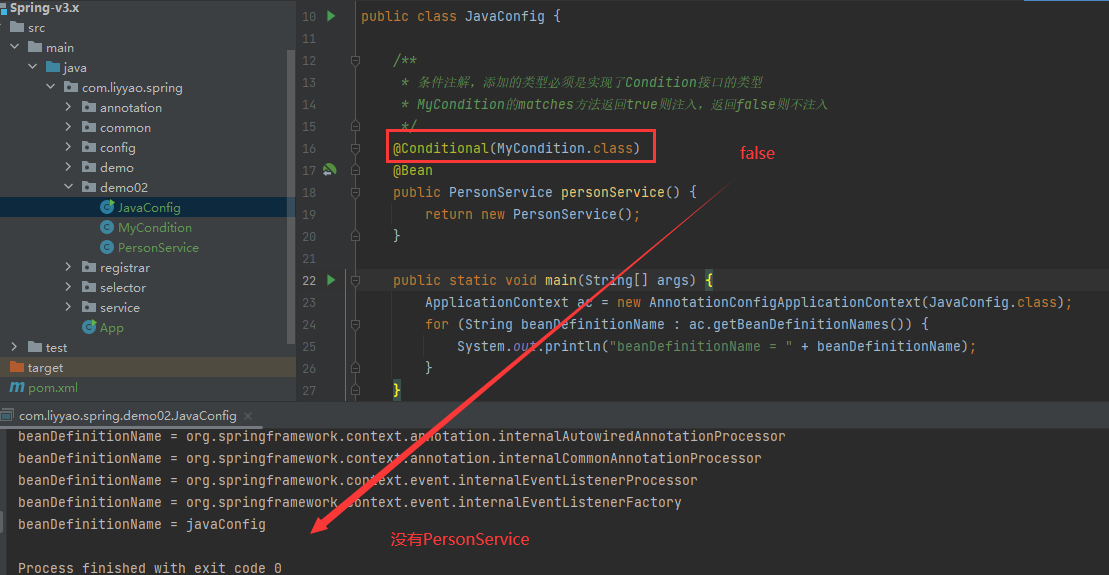Click the target folder icon
Image resolution: width=1109 pixels, height=575 pixels.
[17, 367]
